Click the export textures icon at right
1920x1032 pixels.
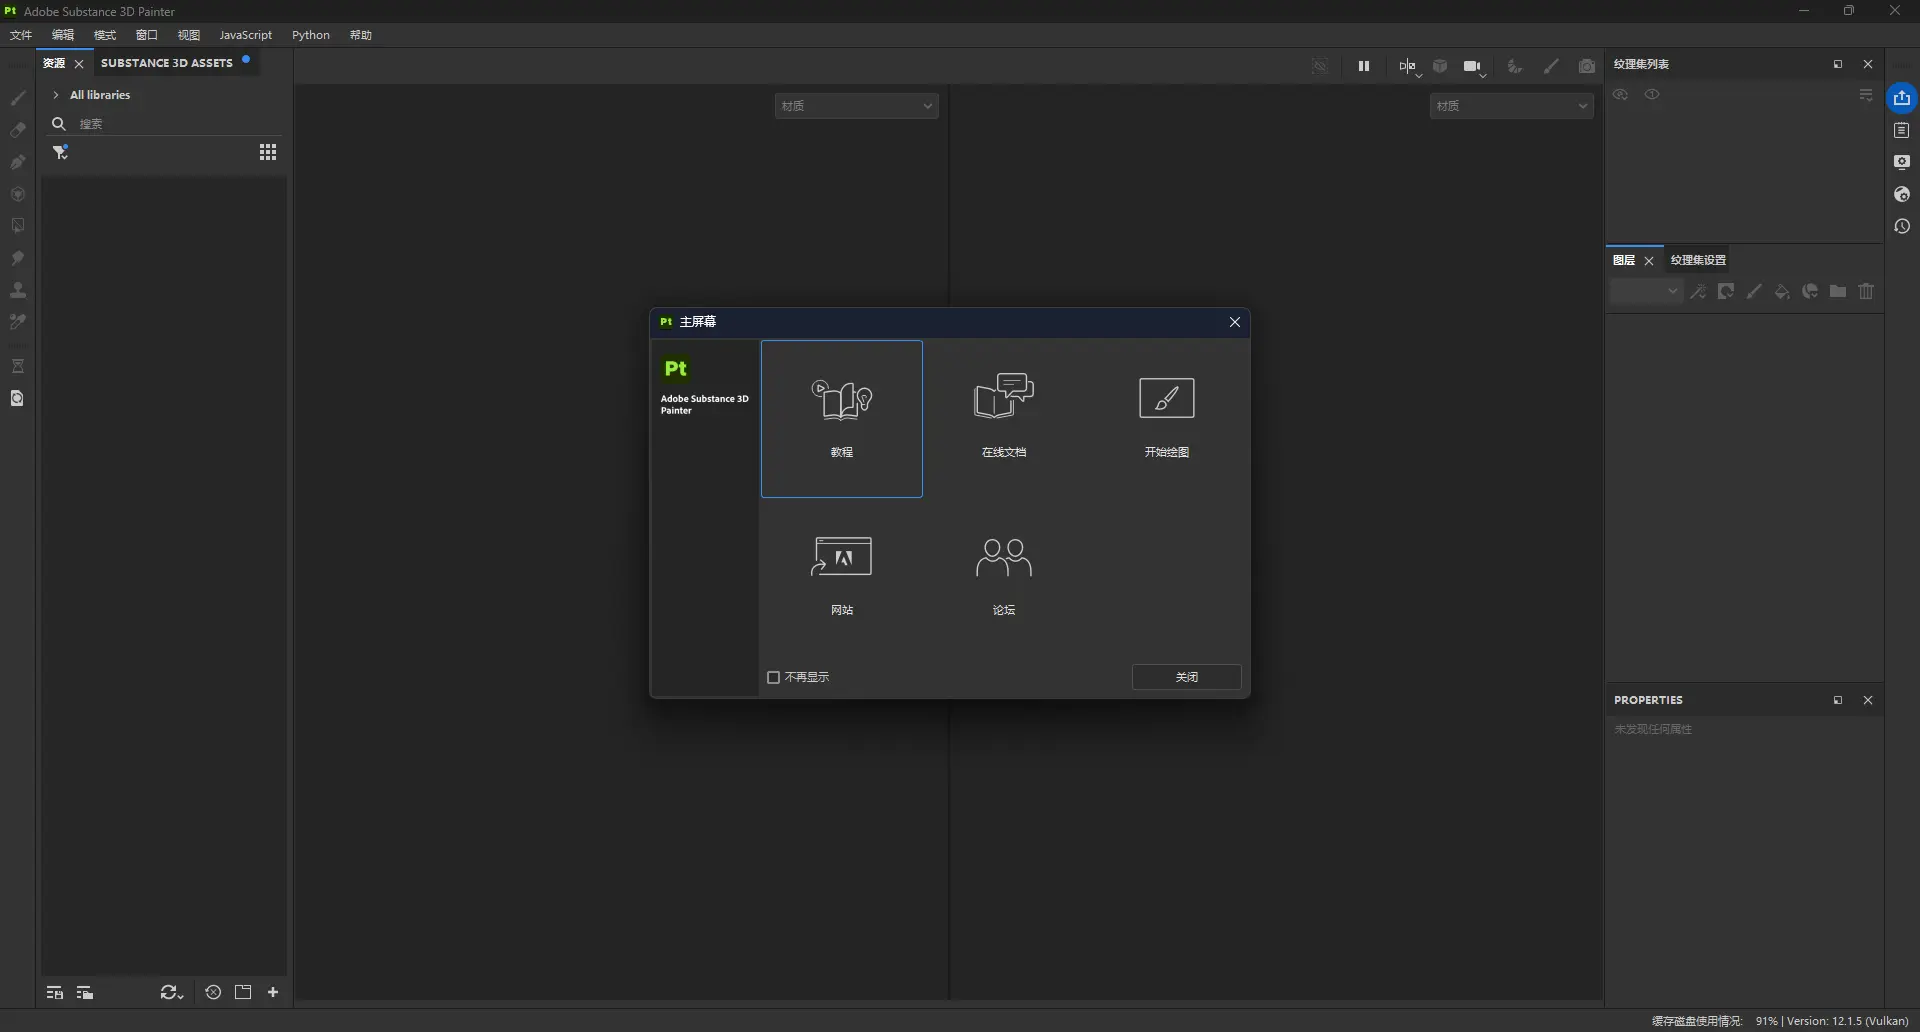coord(1902,98)
